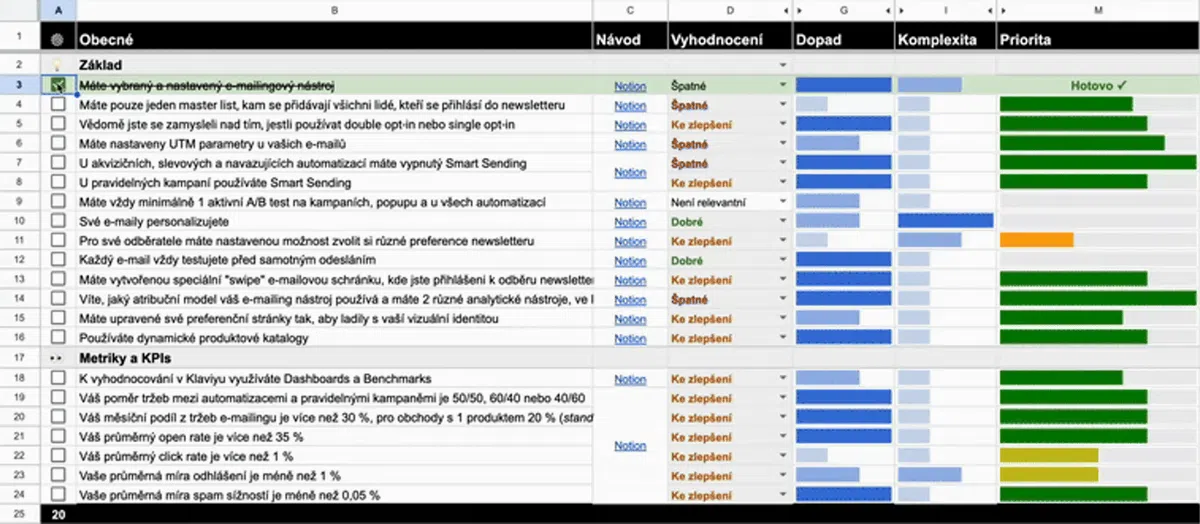The image size is (1200, 524).
Task: Open 'Není relevantní' dropdown in row 9
Action: (783, 202)
